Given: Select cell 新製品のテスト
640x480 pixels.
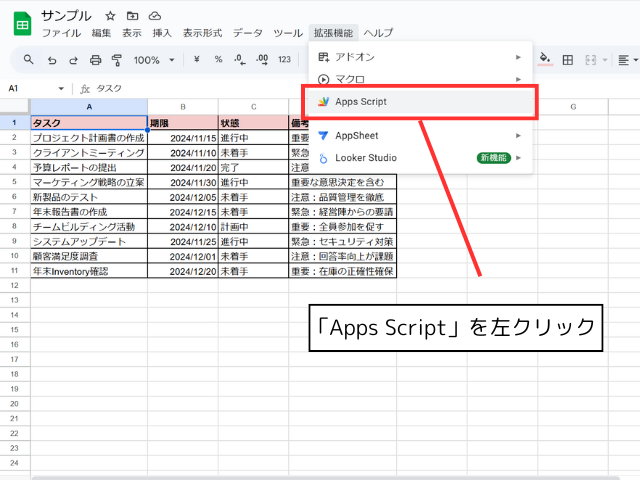Looking at the screenshot, I should (89, 197).
